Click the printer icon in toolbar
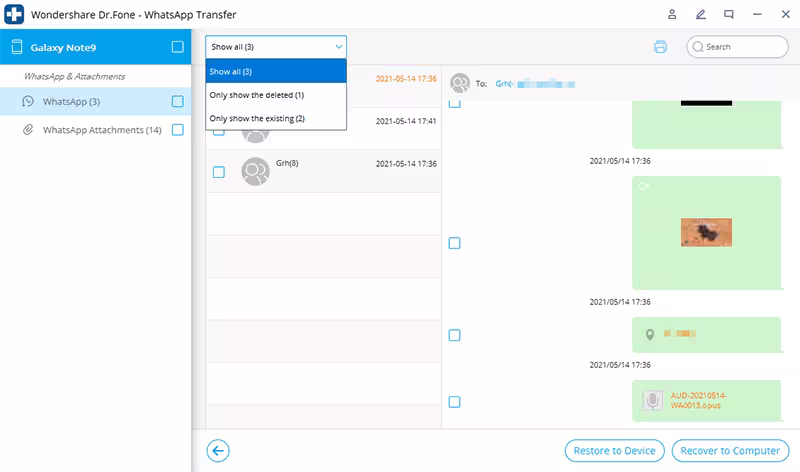Screen dimensions: 800x472 (x=660, y=47)
